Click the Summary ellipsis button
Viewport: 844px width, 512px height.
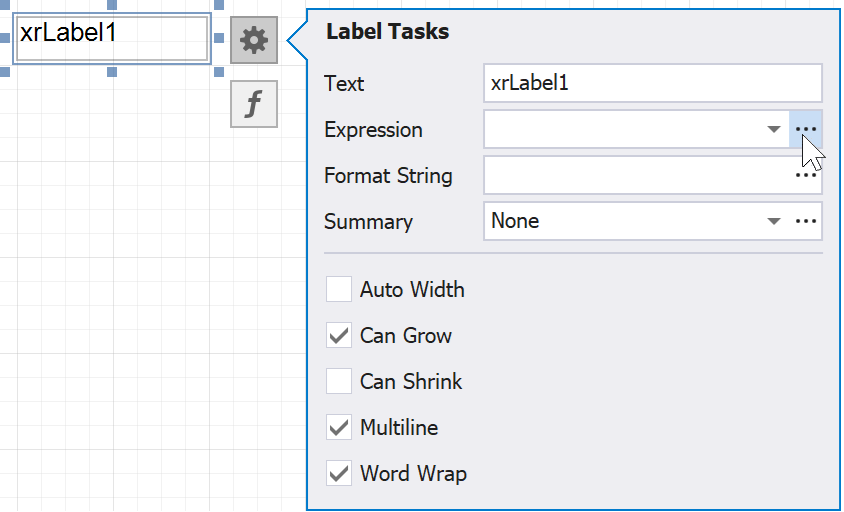[x=806, y=222]
